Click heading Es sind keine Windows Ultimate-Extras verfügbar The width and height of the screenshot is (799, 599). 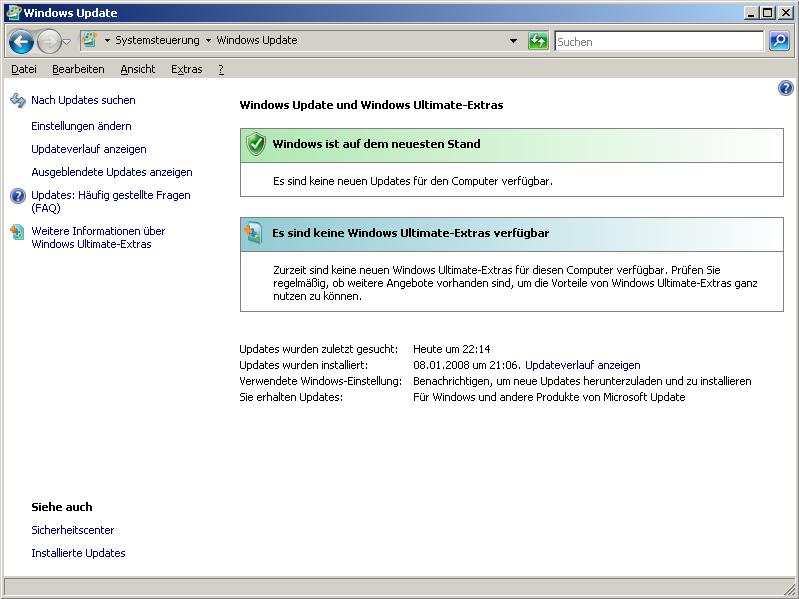[x=411, y=233]
